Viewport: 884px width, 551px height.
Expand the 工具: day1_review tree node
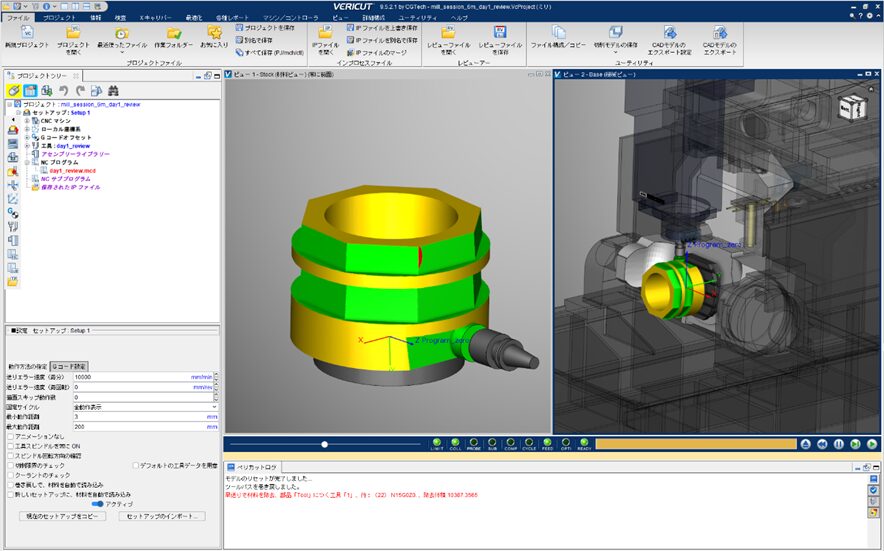pos(28,145)
